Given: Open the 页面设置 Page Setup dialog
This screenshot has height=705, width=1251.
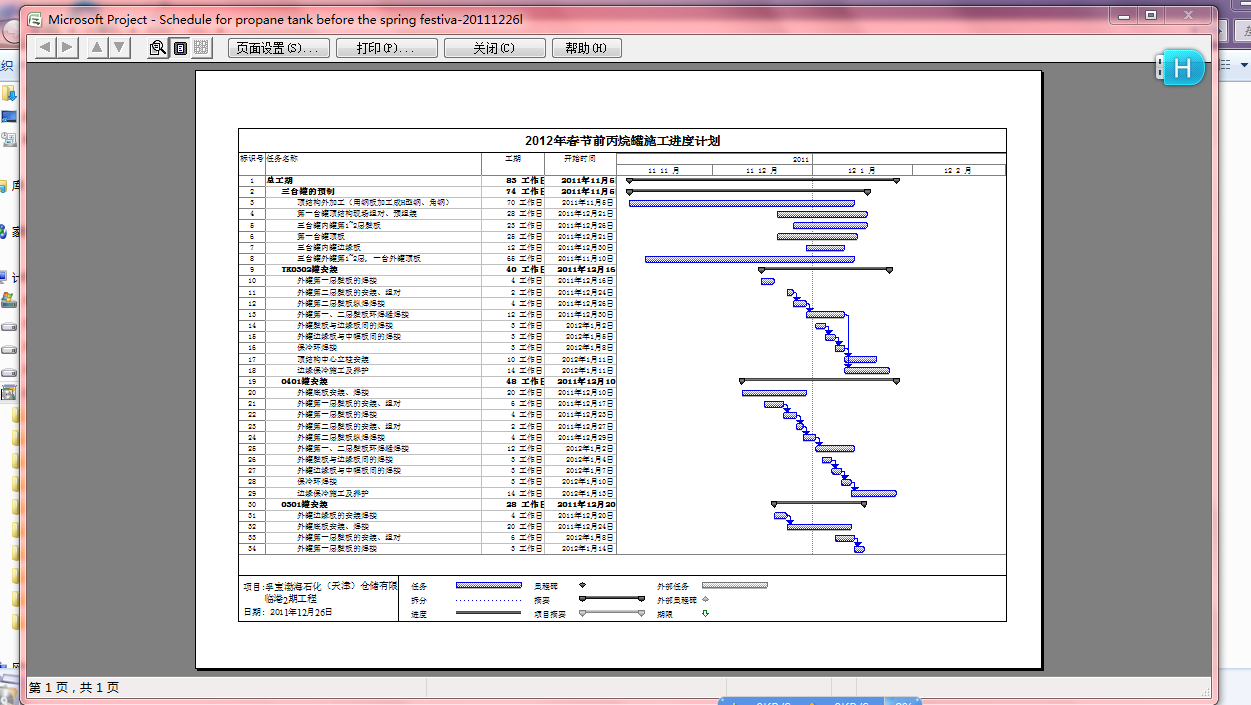Looking at the screenshot, I should click(278, 47).
